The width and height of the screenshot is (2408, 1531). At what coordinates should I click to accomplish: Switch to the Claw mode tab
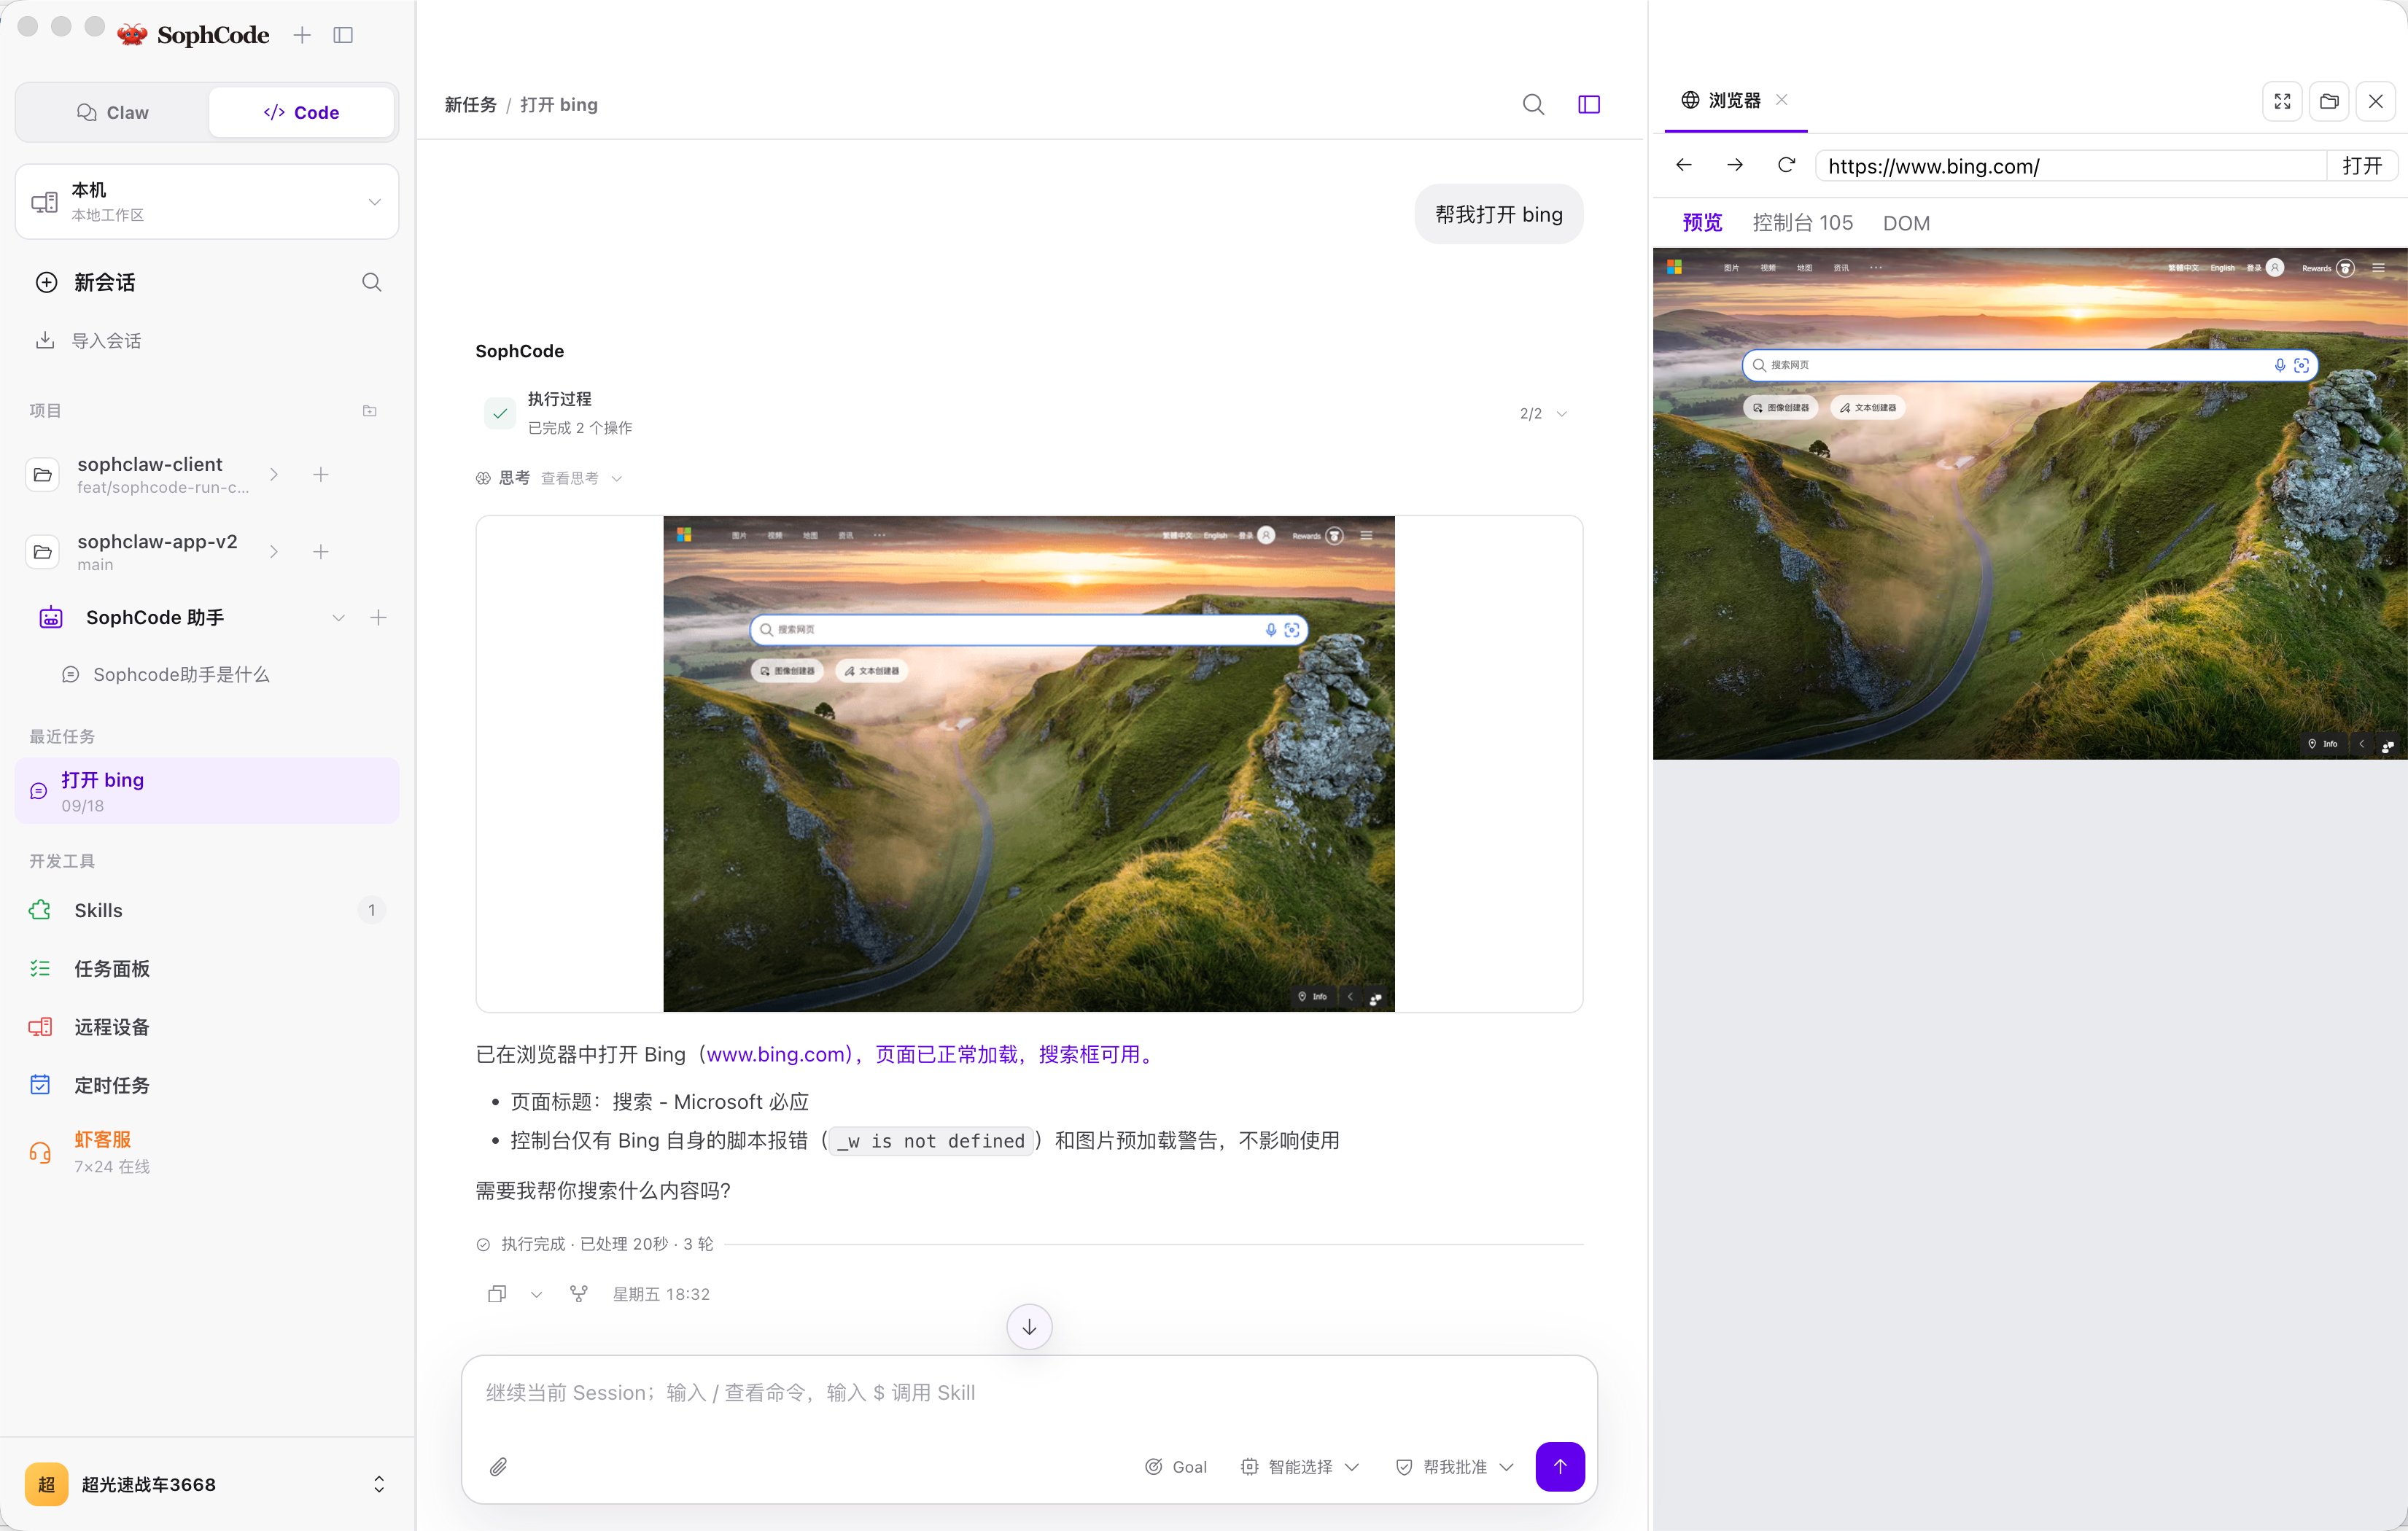click(x=113, y=112)
